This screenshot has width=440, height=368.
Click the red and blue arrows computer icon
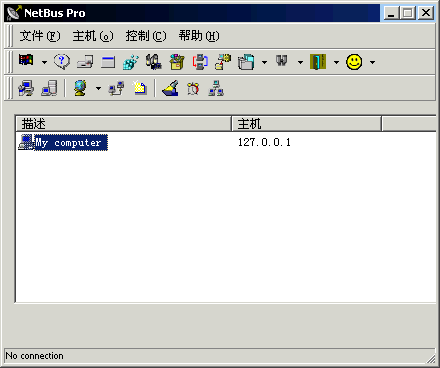coord(200,62)
